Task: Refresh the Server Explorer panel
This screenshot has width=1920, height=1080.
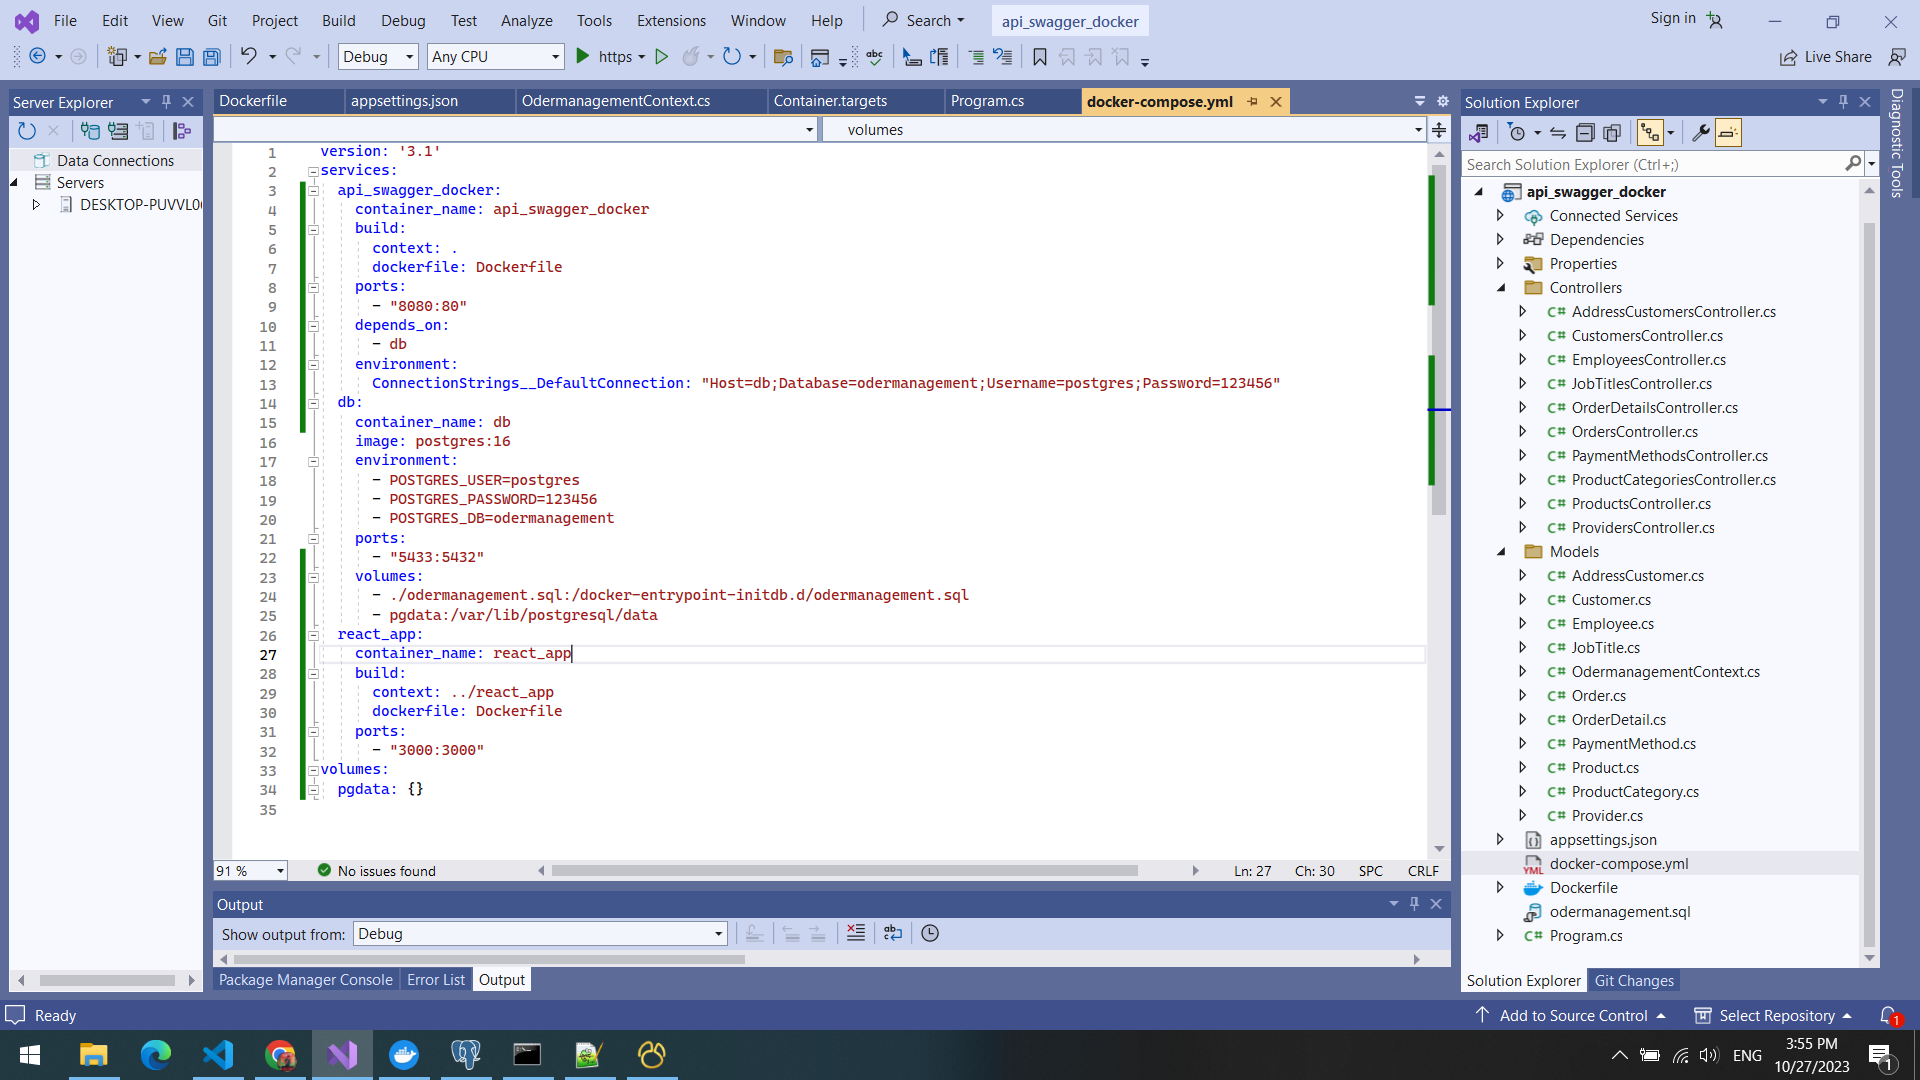Action: (27, 131)
